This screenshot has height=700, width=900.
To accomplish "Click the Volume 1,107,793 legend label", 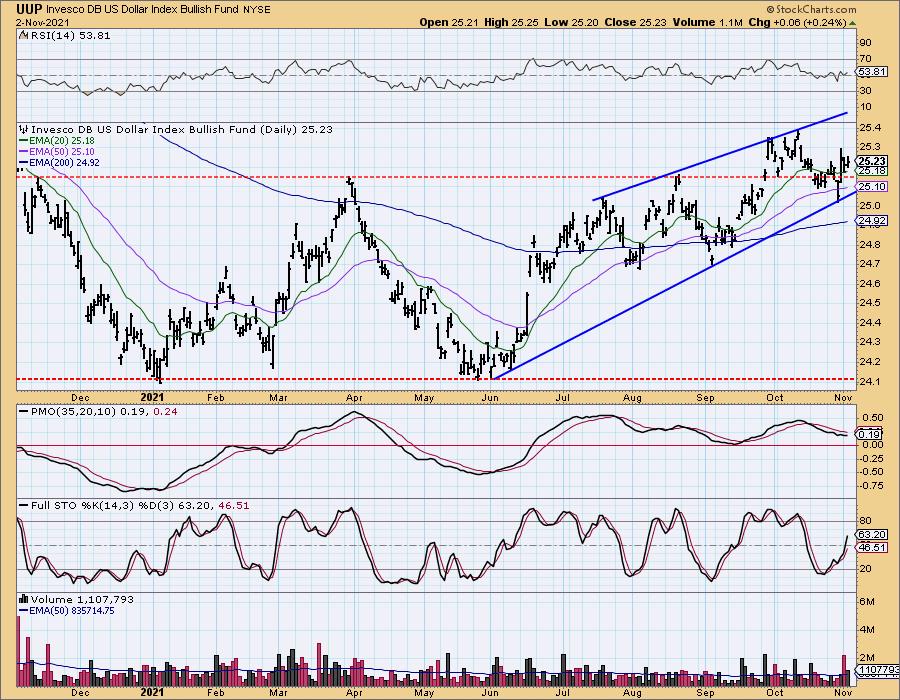I will 82,600.
